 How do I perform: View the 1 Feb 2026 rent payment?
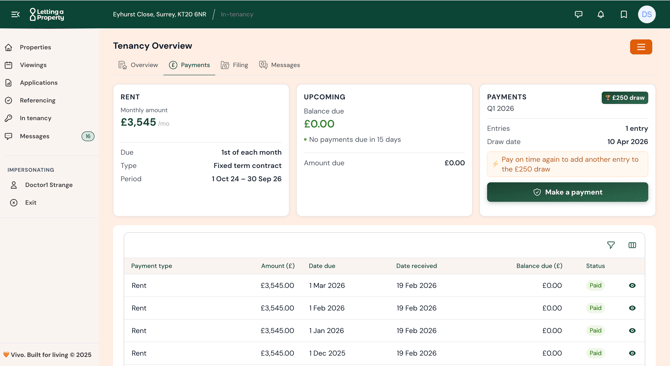[x=632, y=308]
